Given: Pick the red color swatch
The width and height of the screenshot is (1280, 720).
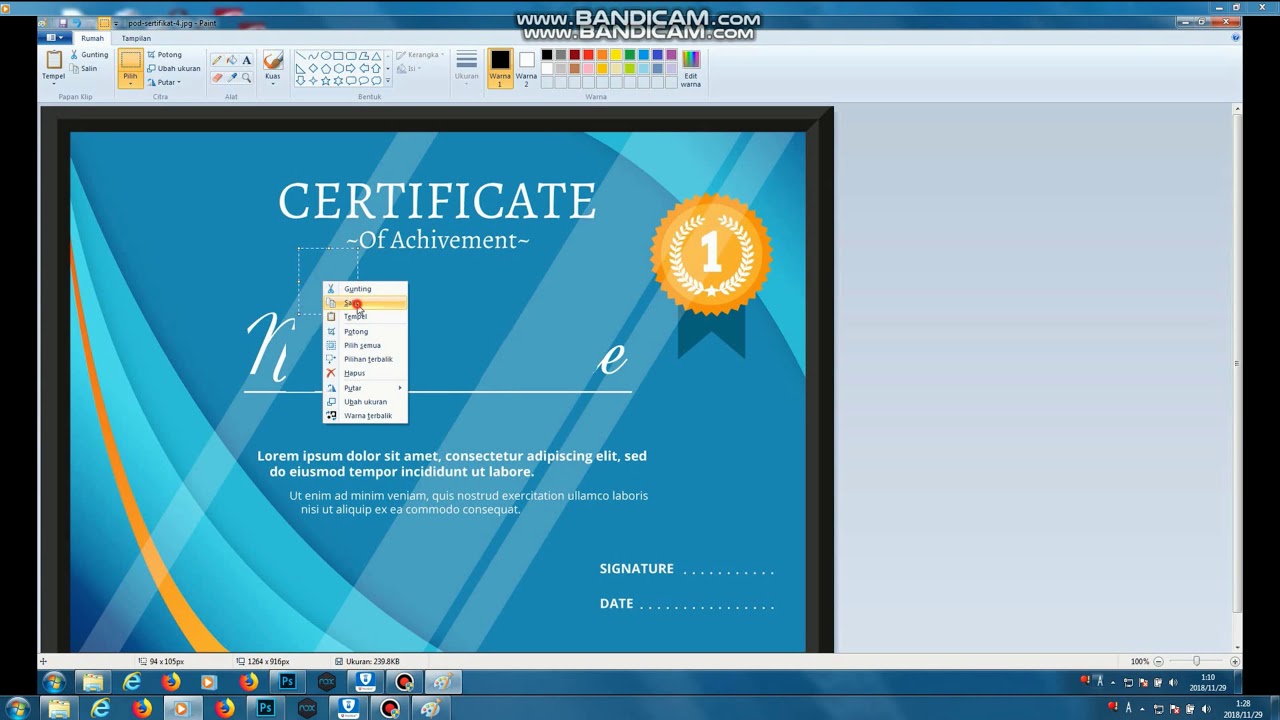Looking at the screenshot, I should pos(588,55).
